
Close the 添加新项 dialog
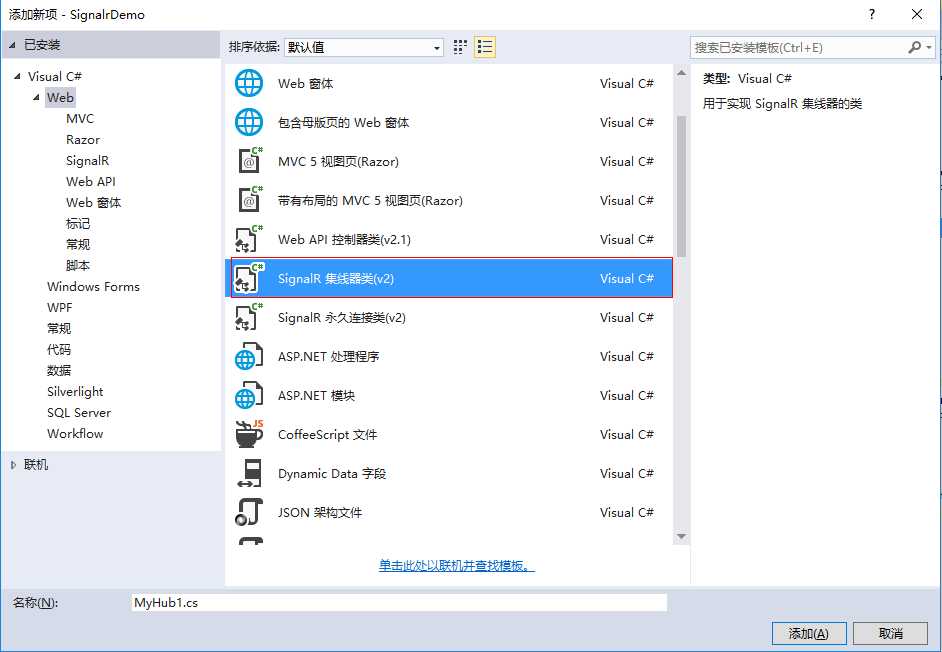click(x=917, y=14)
